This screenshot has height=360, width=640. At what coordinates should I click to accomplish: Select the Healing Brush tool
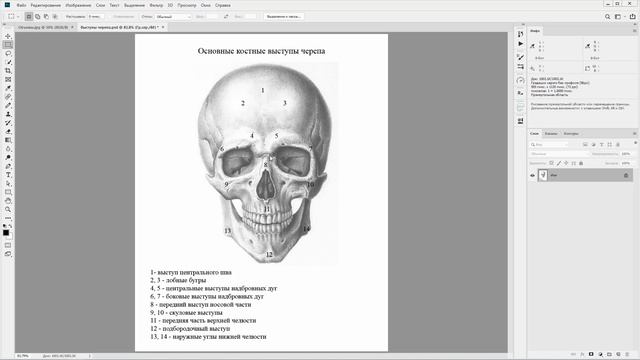[x=8, y=97]
